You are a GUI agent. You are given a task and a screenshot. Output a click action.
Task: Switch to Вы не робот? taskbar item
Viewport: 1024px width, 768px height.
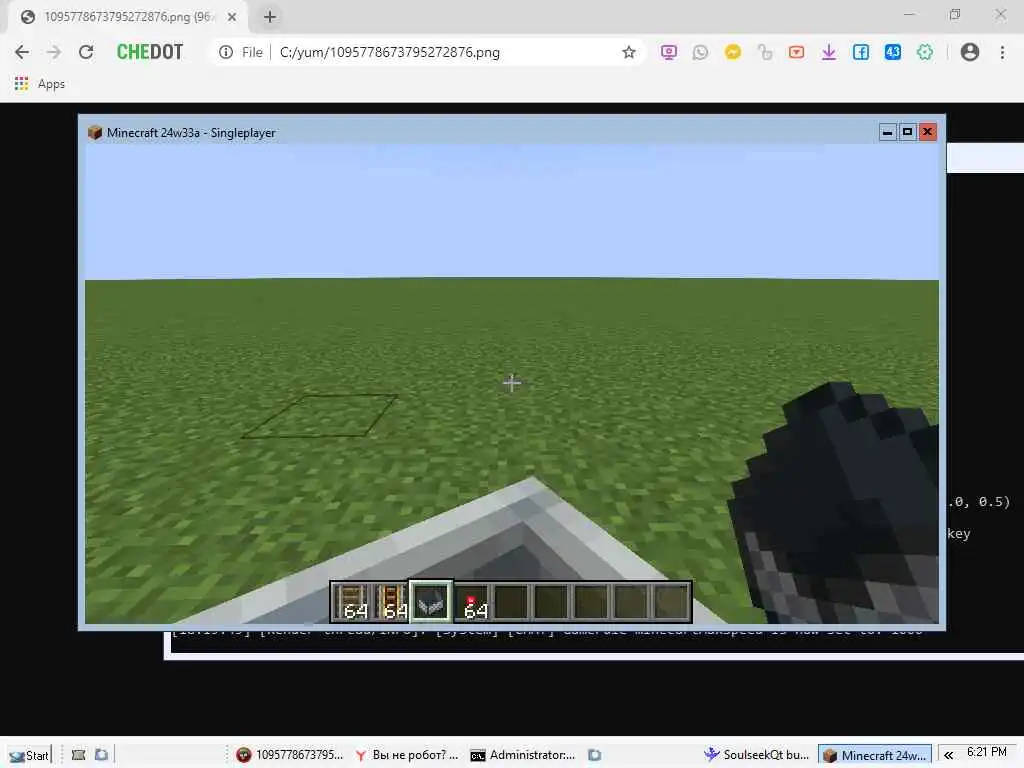pos(406,755)
